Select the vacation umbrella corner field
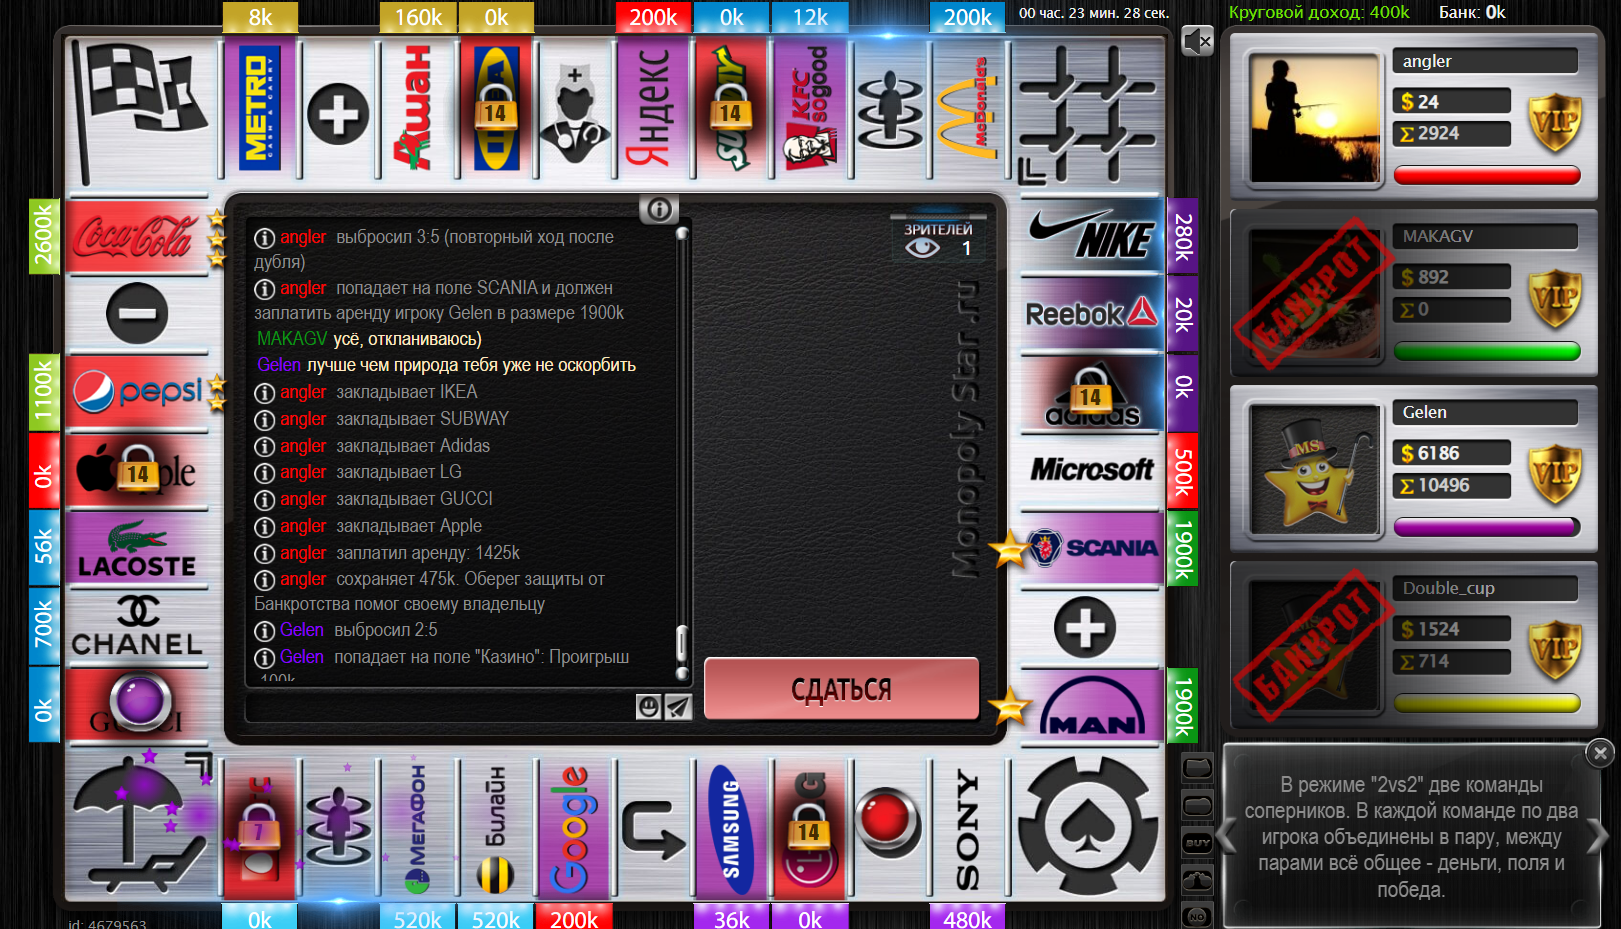Viewport: 1621px width, 929px height. 142,826
